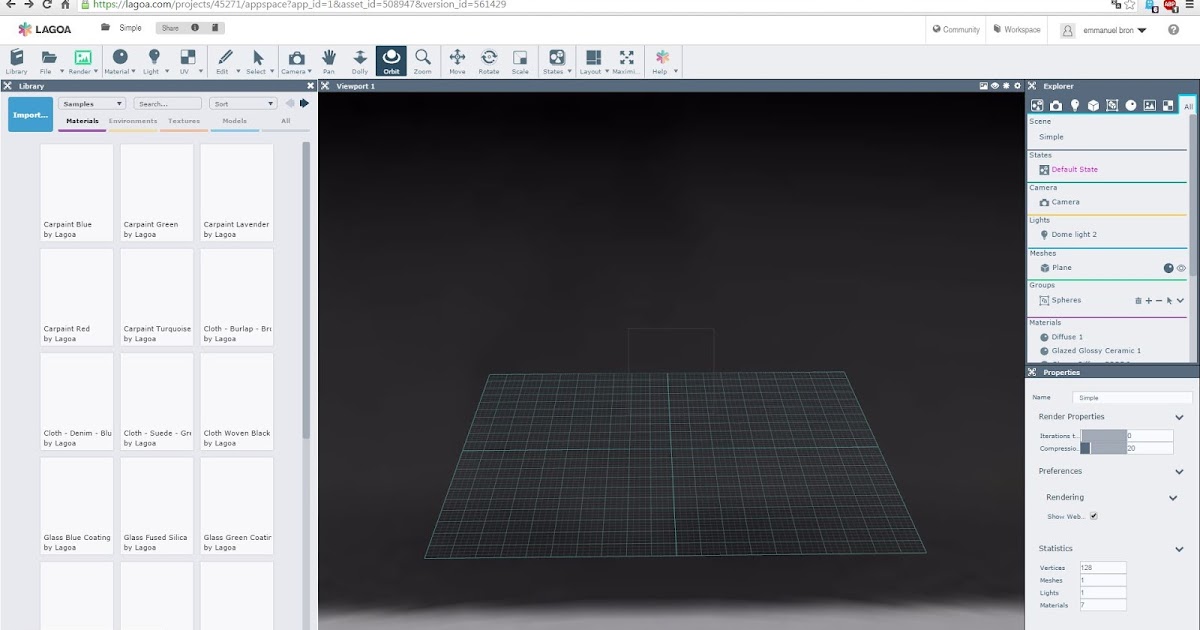Click the Move tool icon
Viewport: 1200px width, 630px height.
coord(457,61)
